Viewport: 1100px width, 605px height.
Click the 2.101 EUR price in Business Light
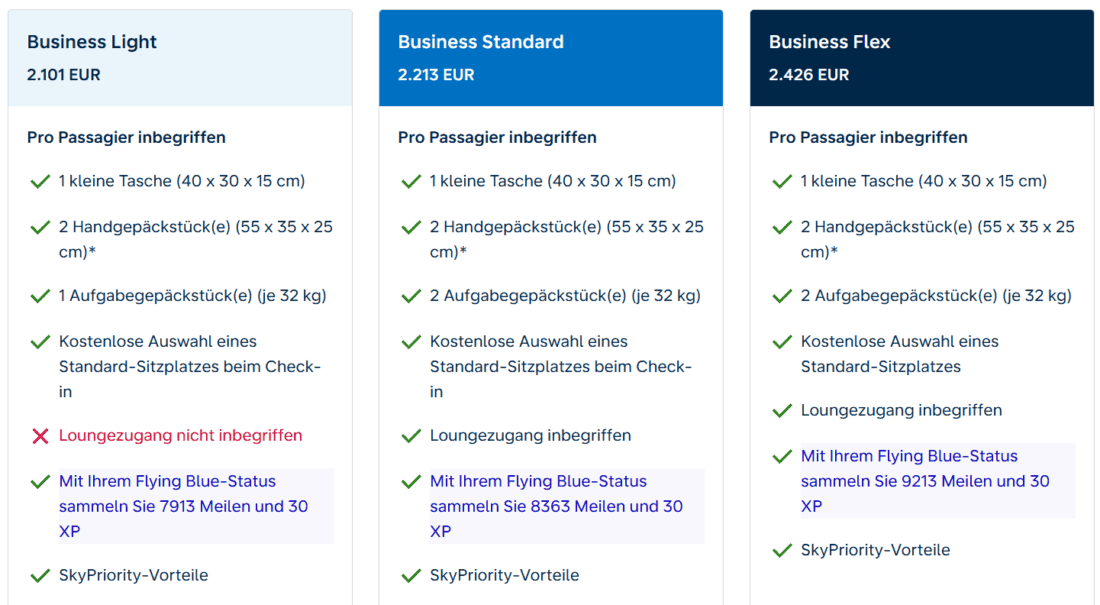pos(64,75)
